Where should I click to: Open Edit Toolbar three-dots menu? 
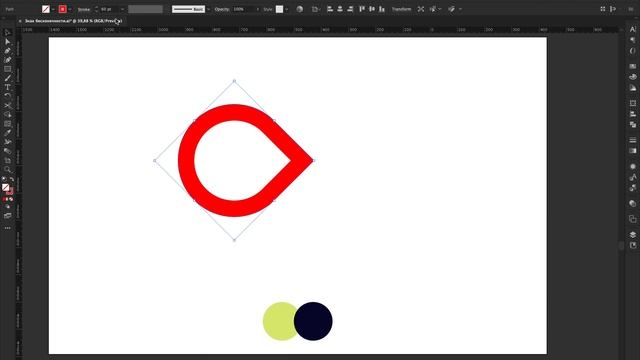click(7, 228)
